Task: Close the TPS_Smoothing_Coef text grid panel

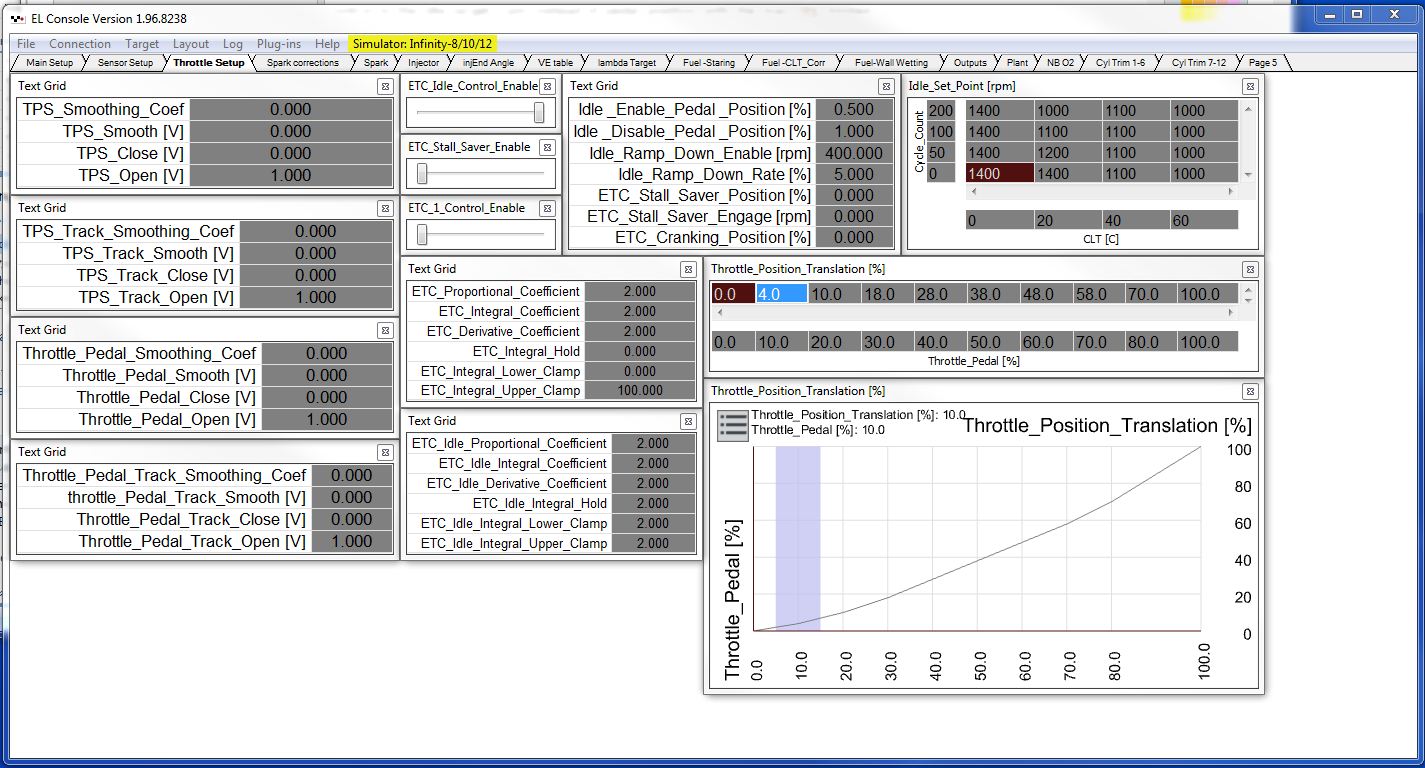Action: click(x=385, y=87)
